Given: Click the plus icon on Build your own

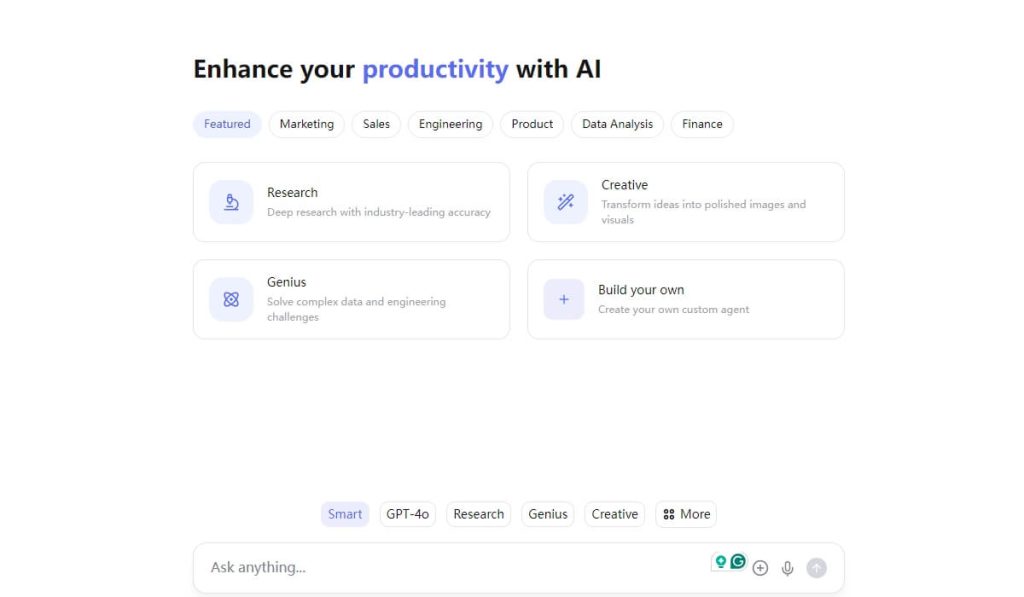Looking at the screenshot, I should tap(564, 299).
